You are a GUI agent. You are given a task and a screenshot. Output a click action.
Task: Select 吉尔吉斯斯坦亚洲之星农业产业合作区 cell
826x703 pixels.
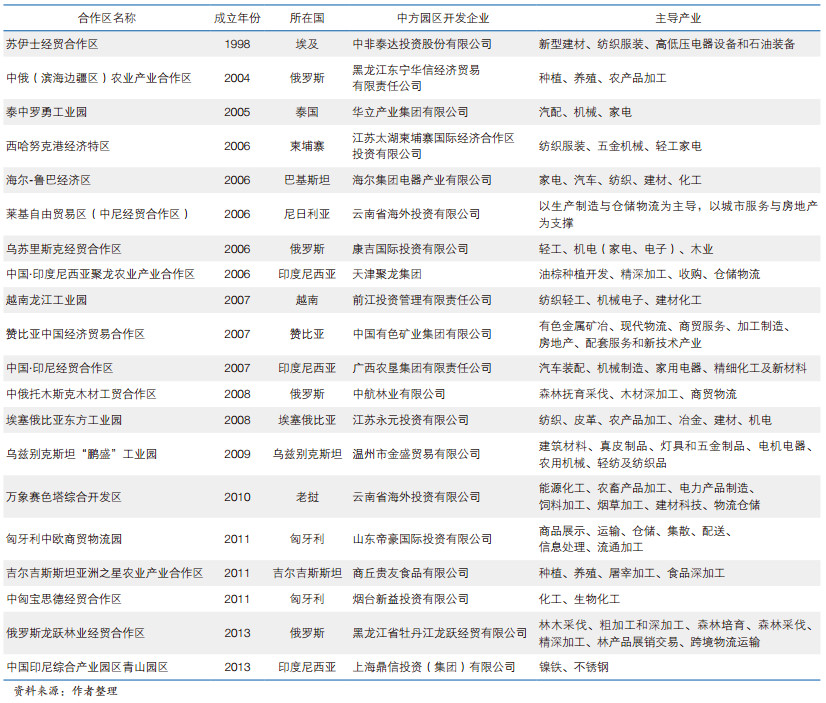point(104,573)
